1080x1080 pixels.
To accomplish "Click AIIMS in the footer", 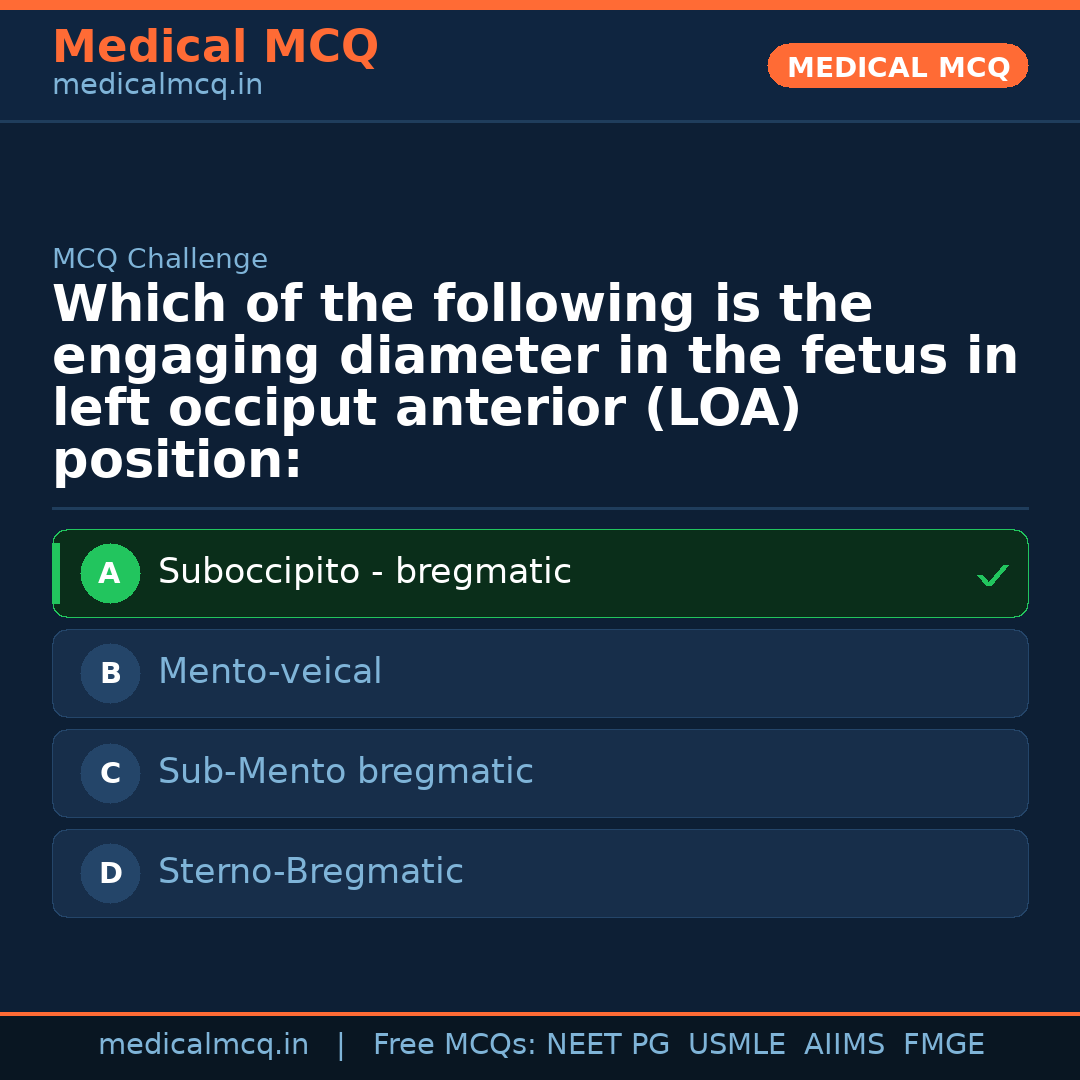I will click(x=845, y=1043).
